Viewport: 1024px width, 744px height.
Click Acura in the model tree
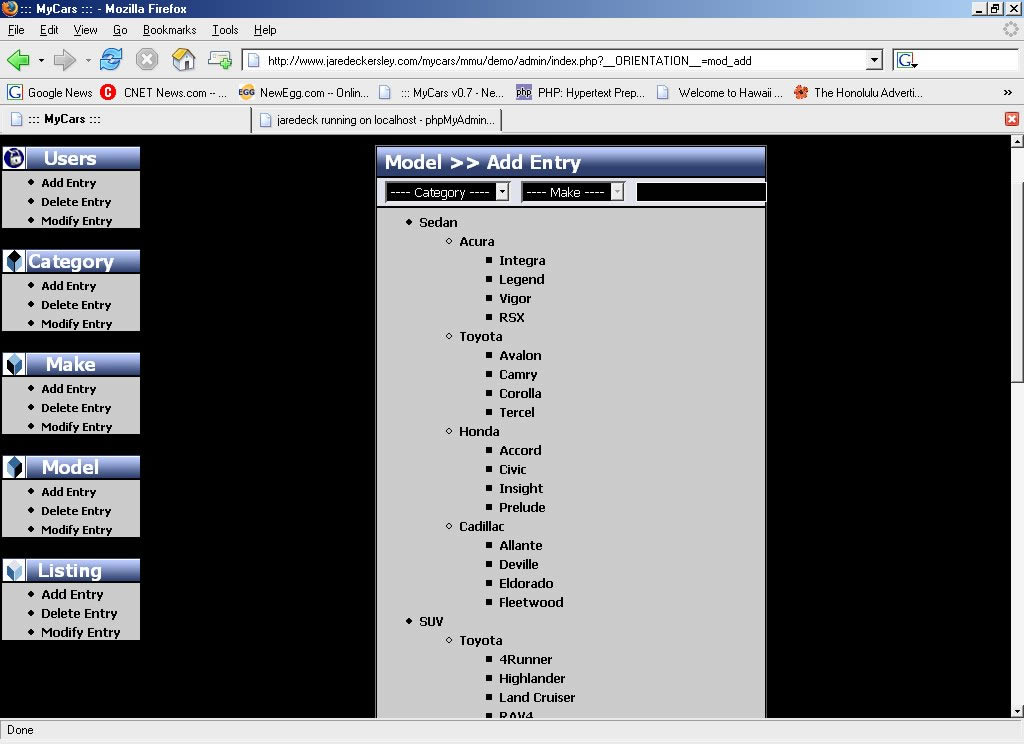[x=477, y=242]
